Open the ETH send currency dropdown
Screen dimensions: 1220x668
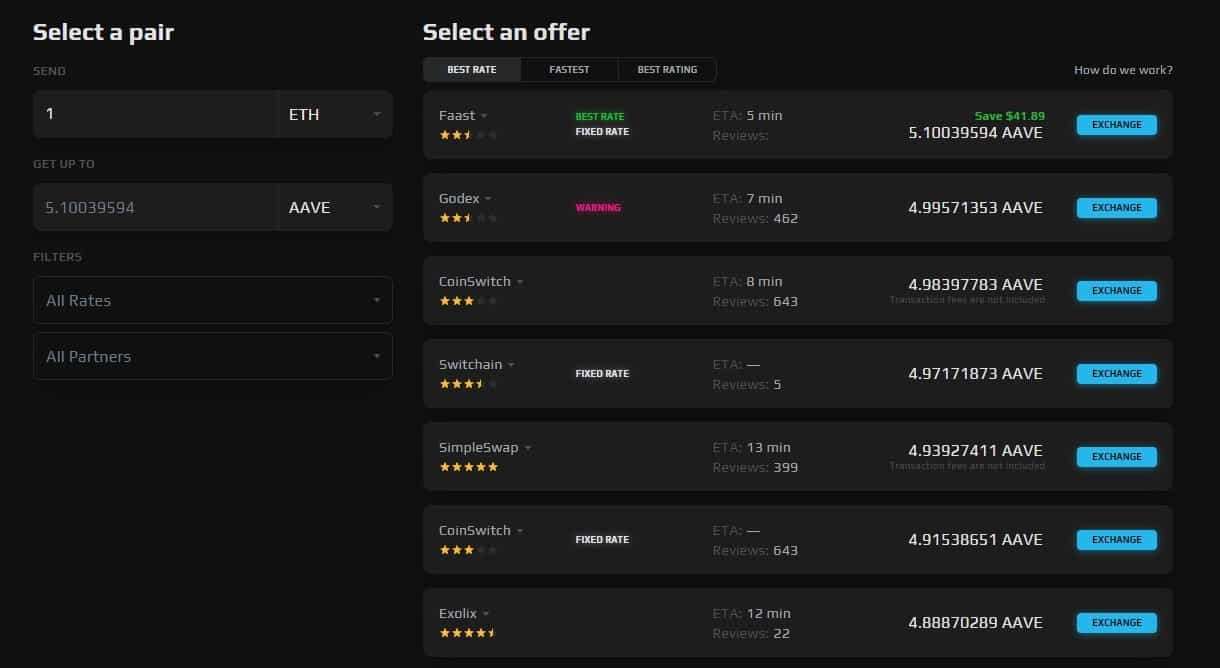click(334, 115)
